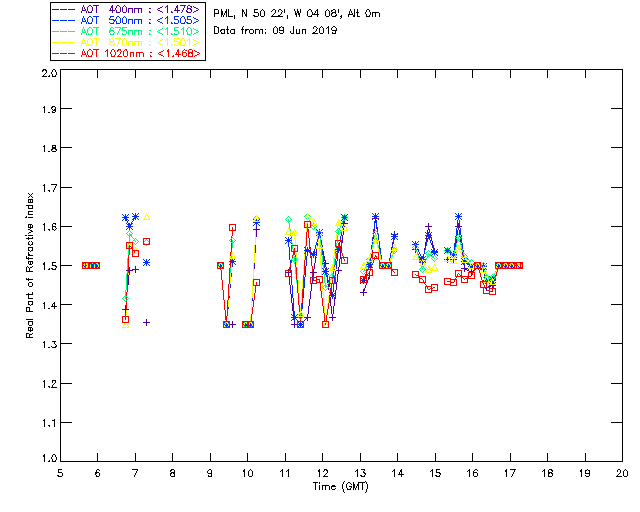
Task: Click the red dashed line legend sample
Action: click(x=64, y=53)
